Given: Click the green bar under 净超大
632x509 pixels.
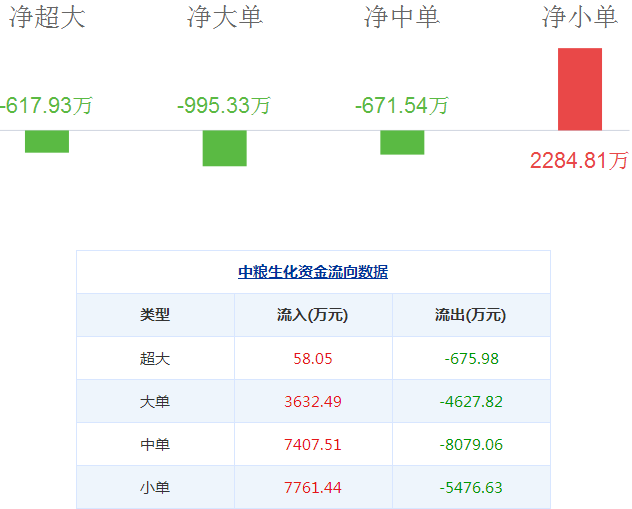Looking at the screenshot, I should click(x=47, y=141).
